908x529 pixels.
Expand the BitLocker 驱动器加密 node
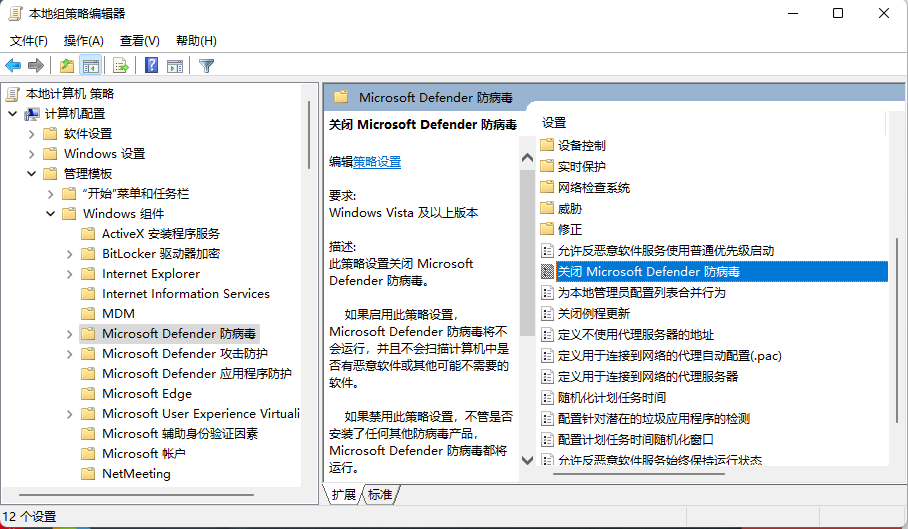tap(69, 254)
